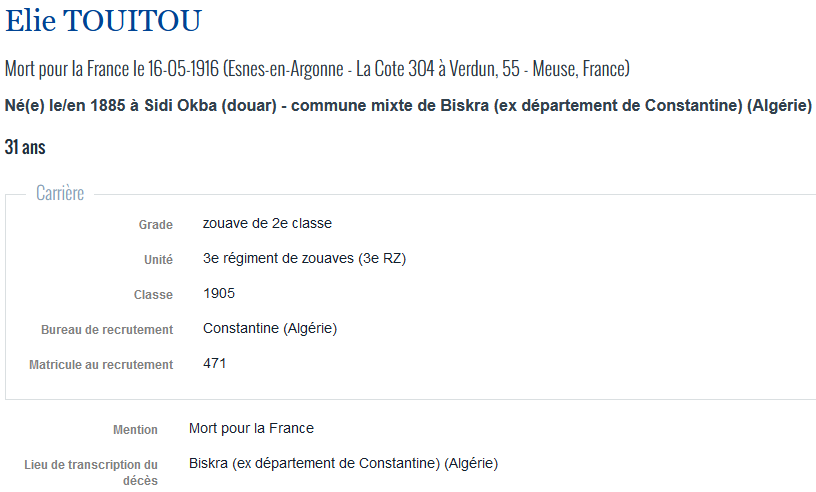Select the class year 1905 value
The image size is (816, 492).
pos(219,293)
